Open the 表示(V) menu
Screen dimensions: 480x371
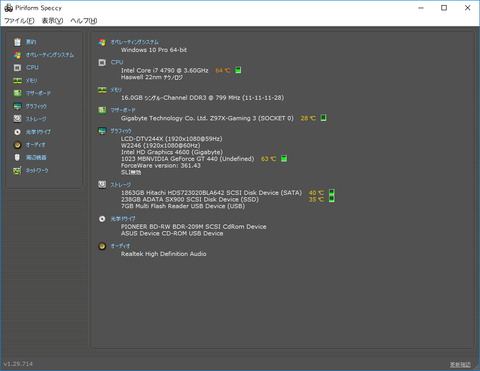tap(52, 21)
